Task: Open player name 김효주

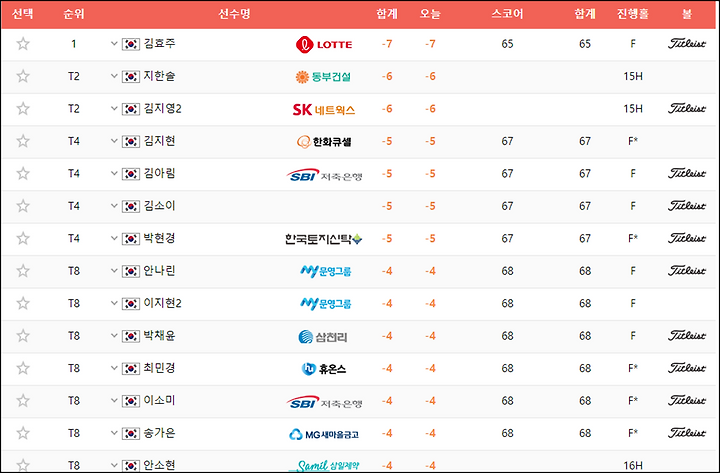Action: pyautogui.click(x=159, y=44)
